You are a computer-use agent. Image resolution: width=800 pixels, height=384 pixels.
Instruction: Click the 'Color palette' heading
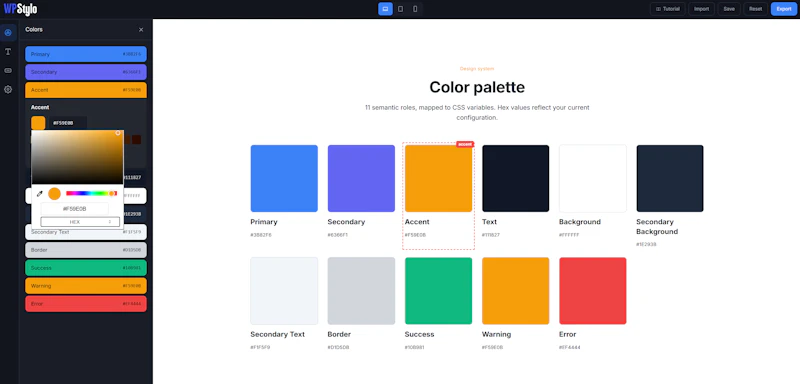click(477, 87)
